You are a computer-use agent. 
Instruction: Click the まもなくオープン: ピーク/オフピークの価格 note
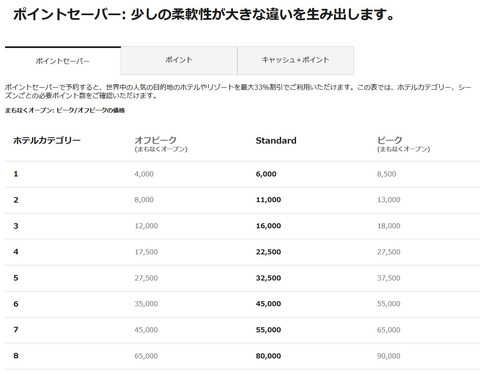coord(65,110)
